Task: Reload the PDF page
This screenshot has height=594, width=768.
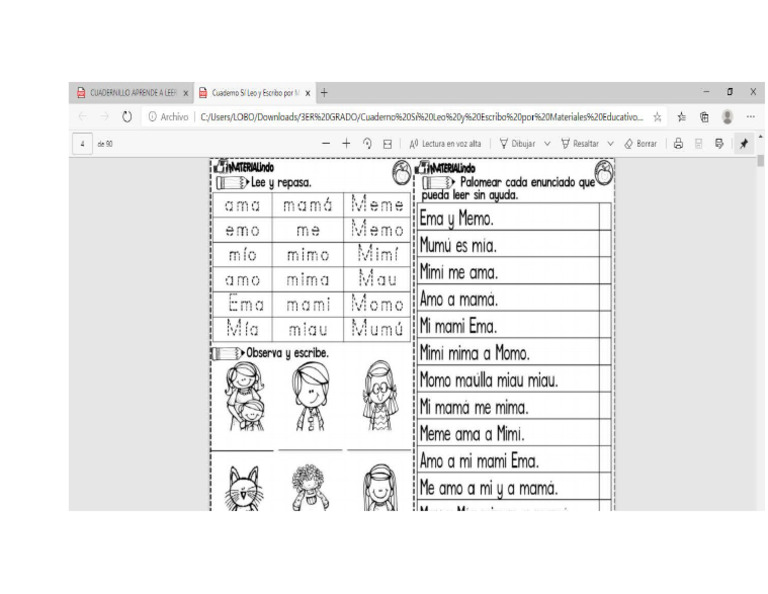Action: click(x=127, y=117)
